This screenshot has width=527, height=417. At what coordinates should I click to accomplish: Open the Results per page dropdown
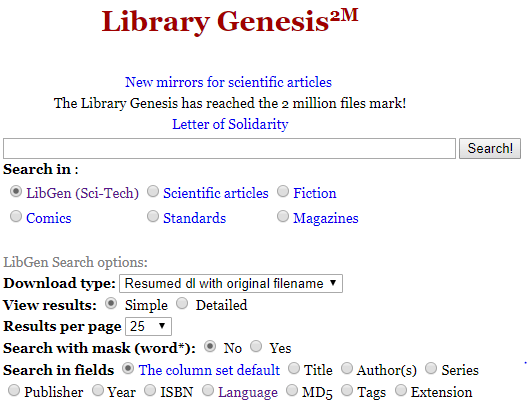(x=148, y=326)
